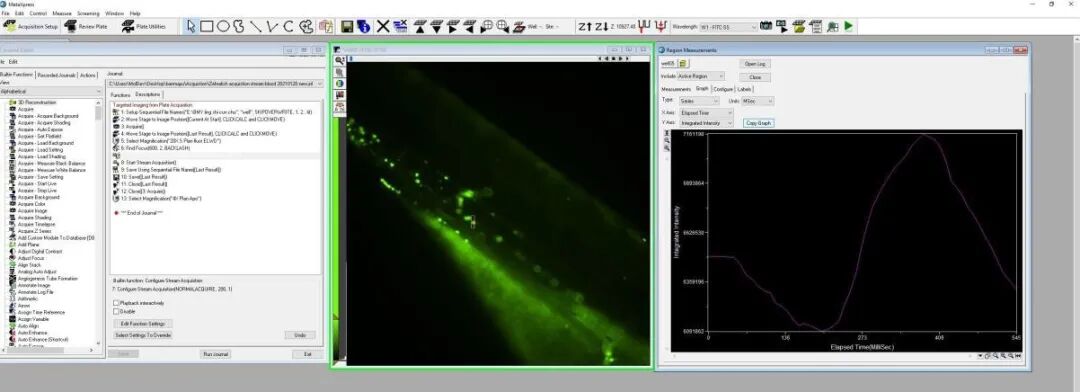This screenshot has height=392, width=1080.
Task: Open the Units MSec dropdown
Action: tap(758, 101)
